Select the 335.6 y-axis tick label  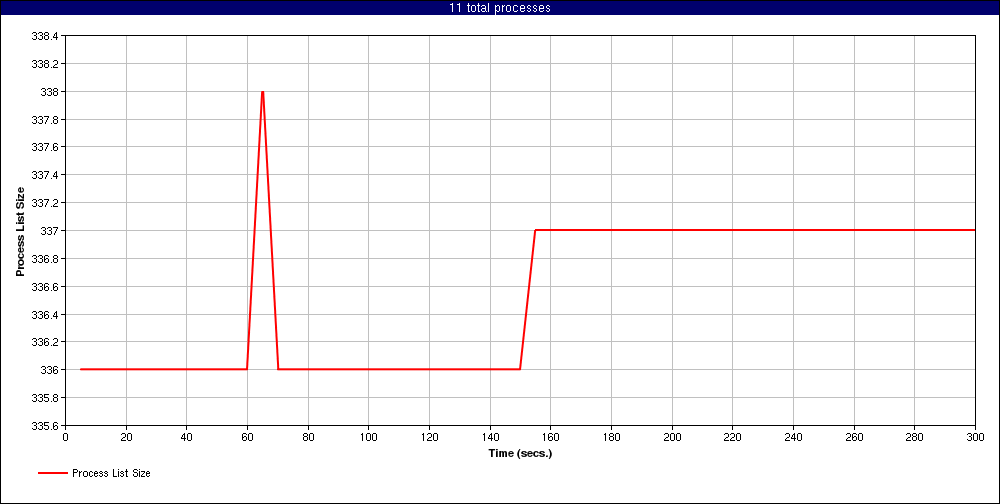pos(46,425)
